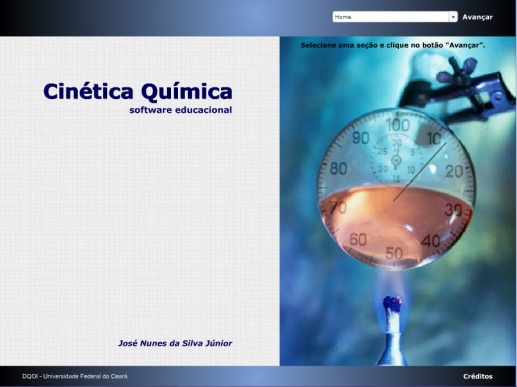Click the number 50 on the stopwatch dial
This screenshot has height=387, width=517.
pyautogui.click(x=394, y=253)
